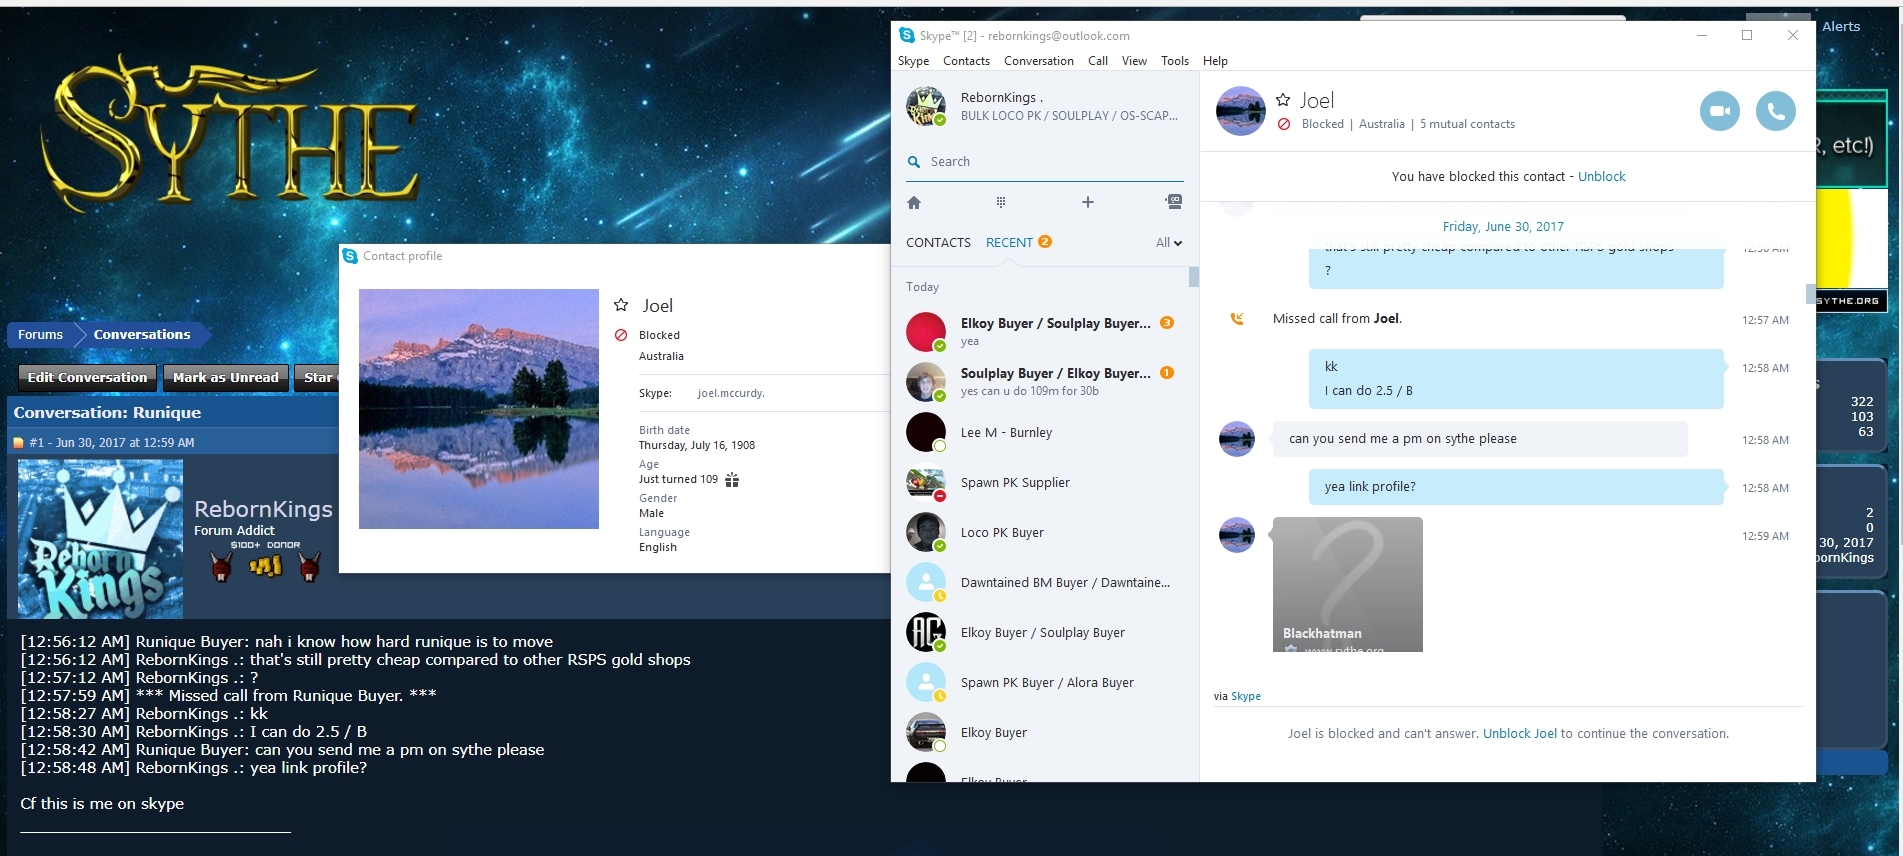The height and width of the screenshot is (856, 1903).
Task: Click the plus add contact icon
Action: point(1088,202)
